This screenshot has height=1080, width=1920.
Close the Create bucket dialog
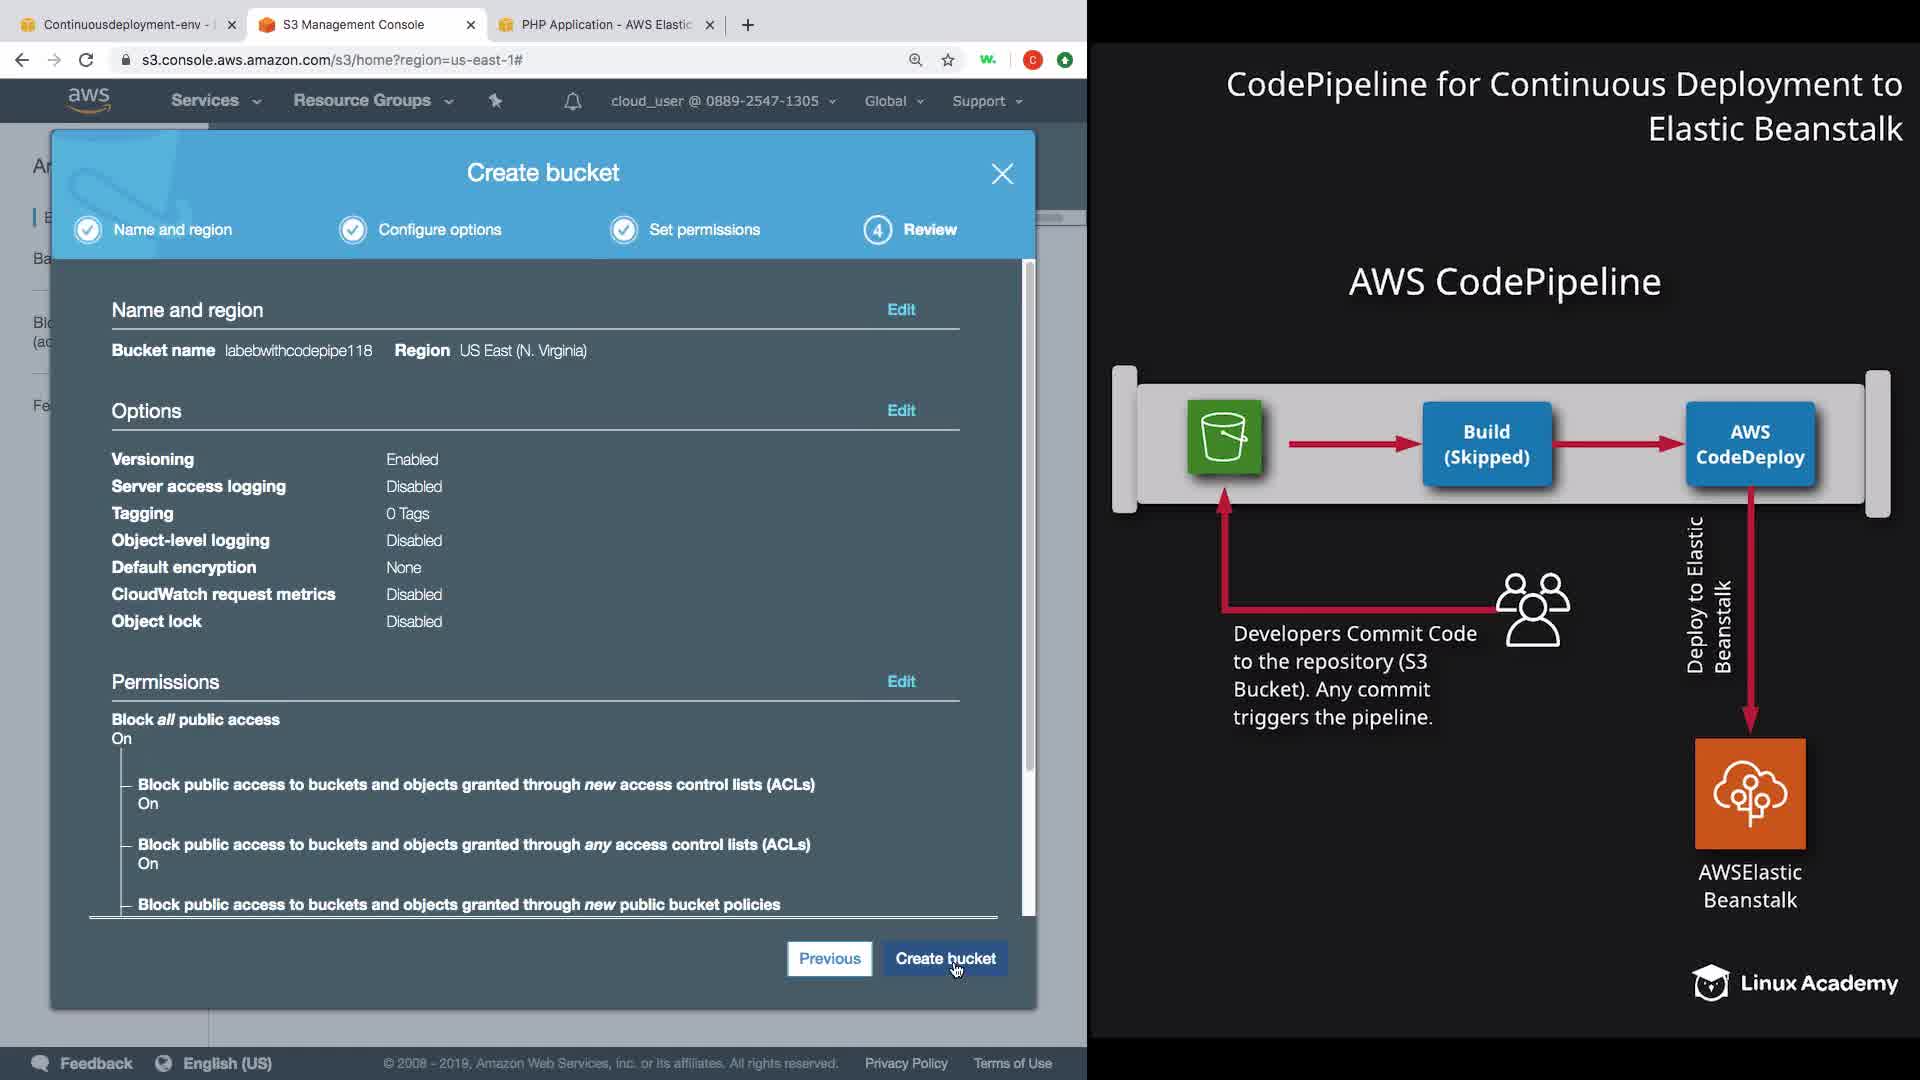pyautogui.click(x=1002, y=174)
